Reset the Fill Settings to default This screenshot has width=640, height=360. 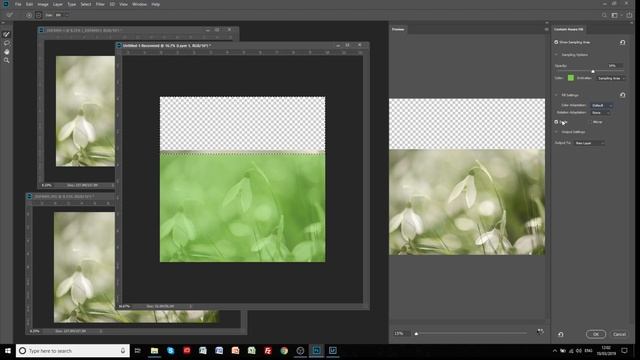coord(622,95)
